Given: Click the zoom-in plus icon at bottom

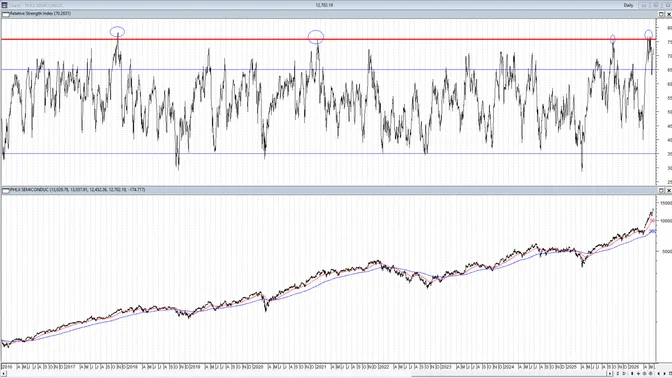Looking at the screenshot, I should tap(638, 374).
